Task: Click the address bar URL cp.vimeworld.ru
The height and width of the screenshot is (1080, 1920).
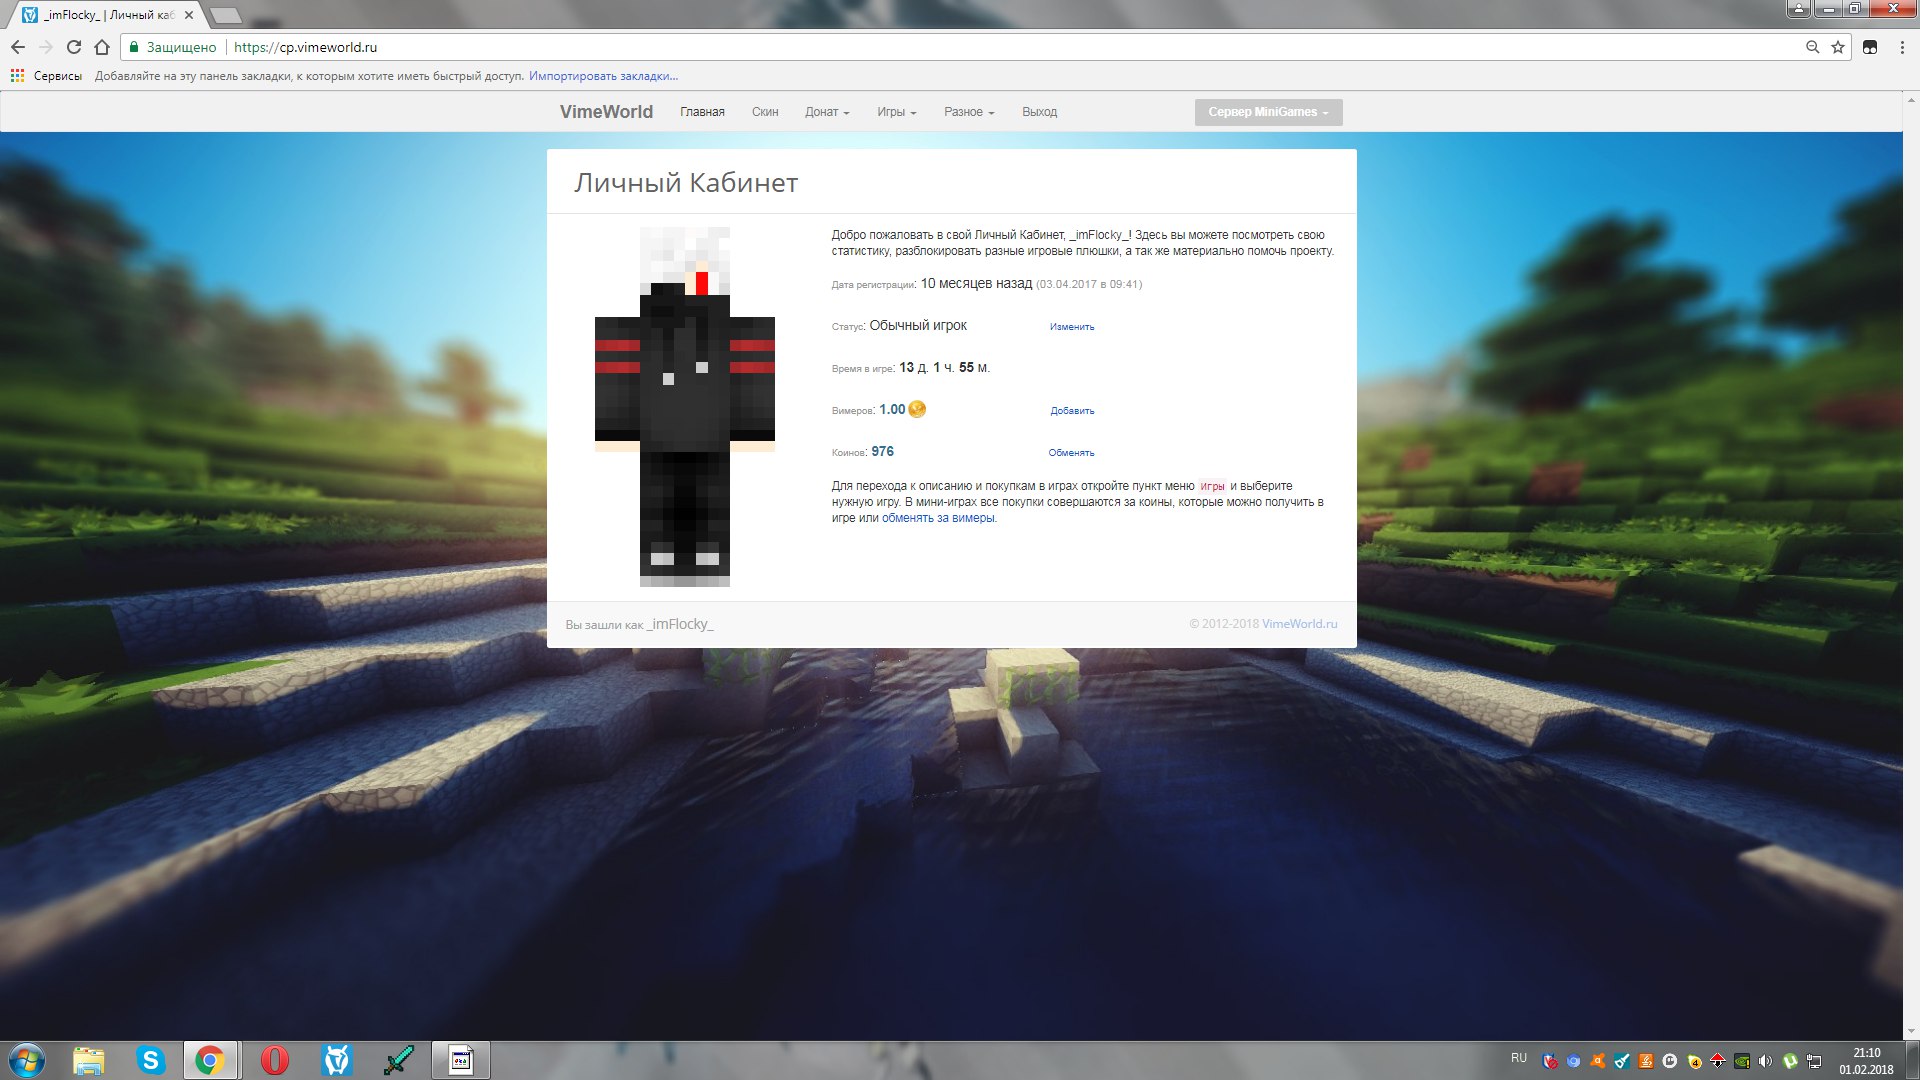Action: point(305,47)
